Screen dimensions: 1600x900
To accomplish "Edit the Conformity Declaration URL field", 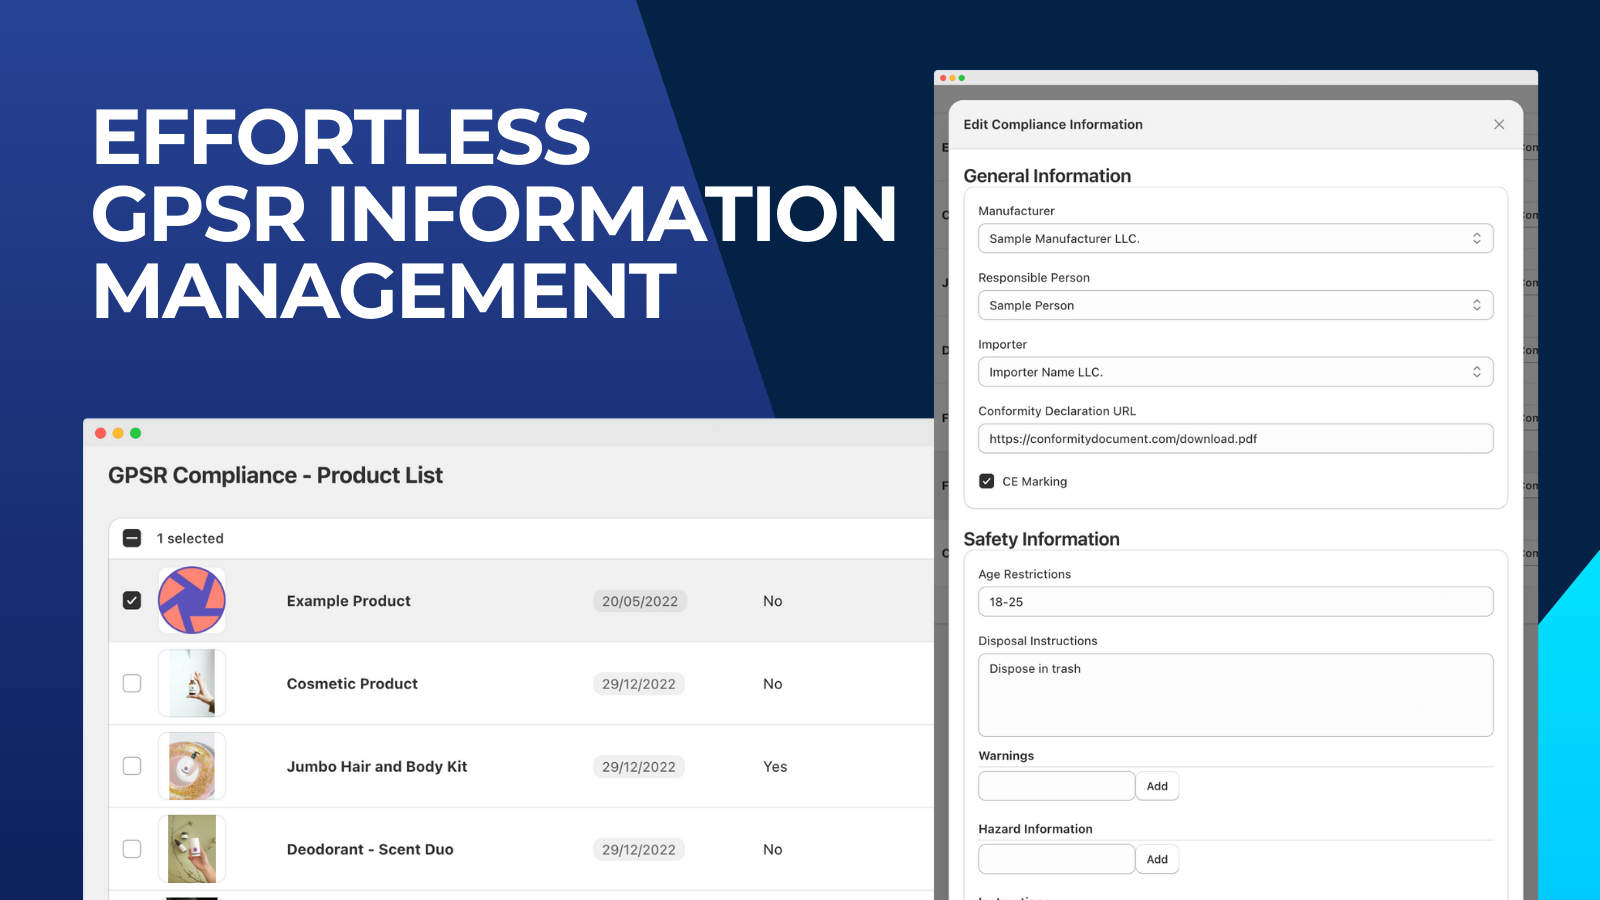I will (1236, 438).
